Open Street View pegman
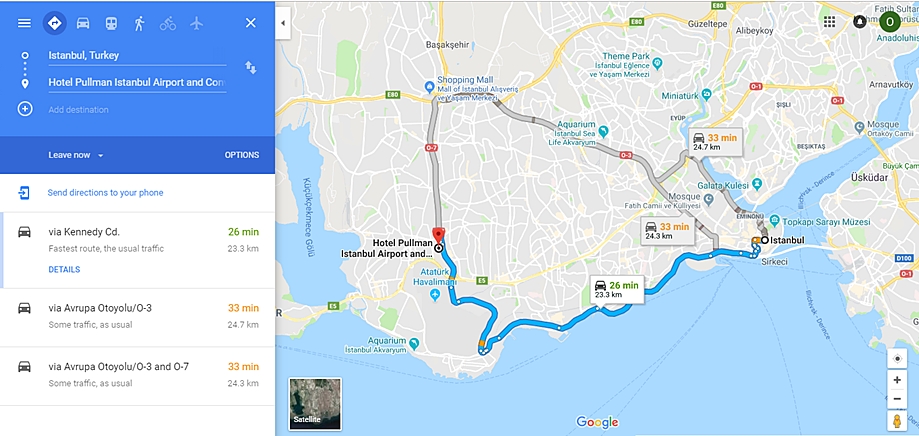 897,421
